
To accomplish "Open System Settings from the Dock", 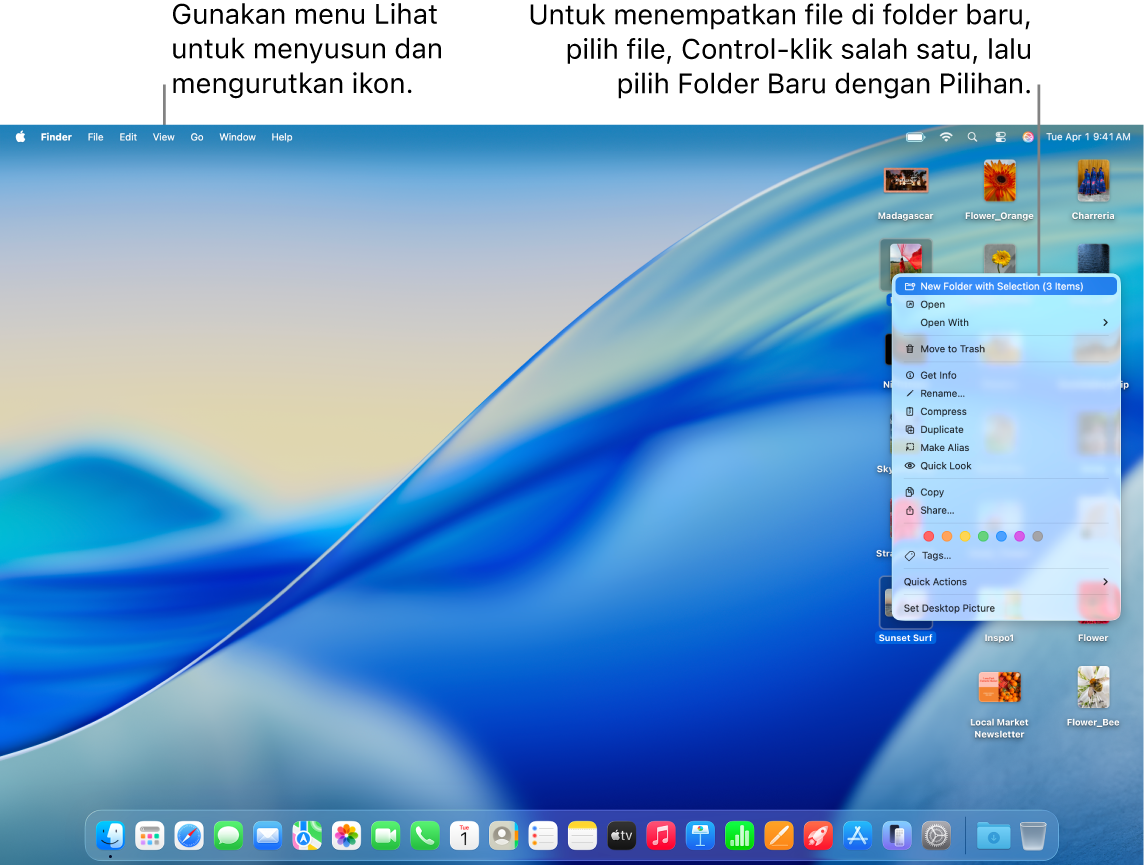I will pyautogui.click(x=937, y=835).
